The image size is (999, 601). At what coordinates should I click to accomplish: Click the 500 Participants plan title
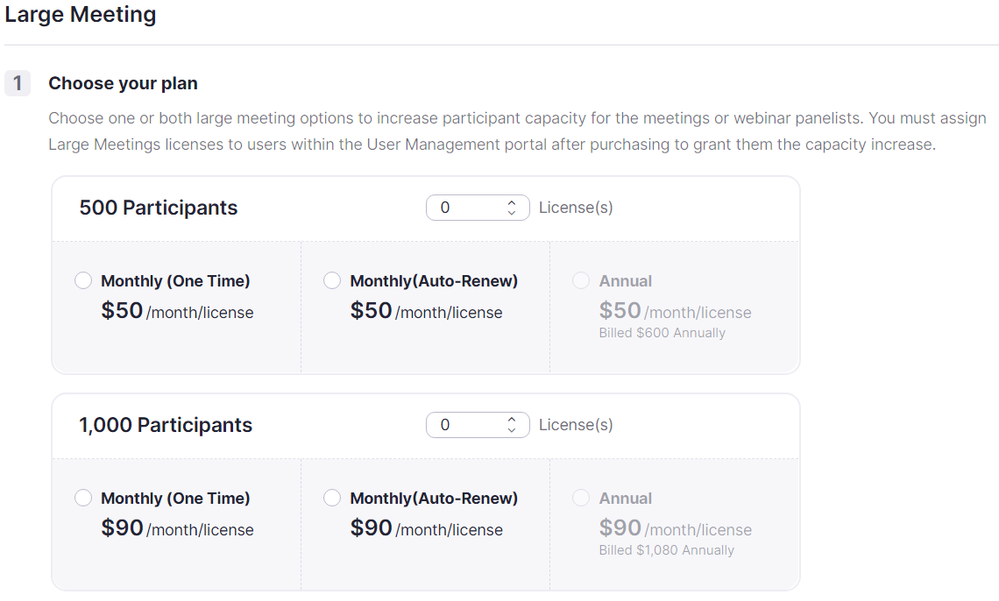[158, 208]
